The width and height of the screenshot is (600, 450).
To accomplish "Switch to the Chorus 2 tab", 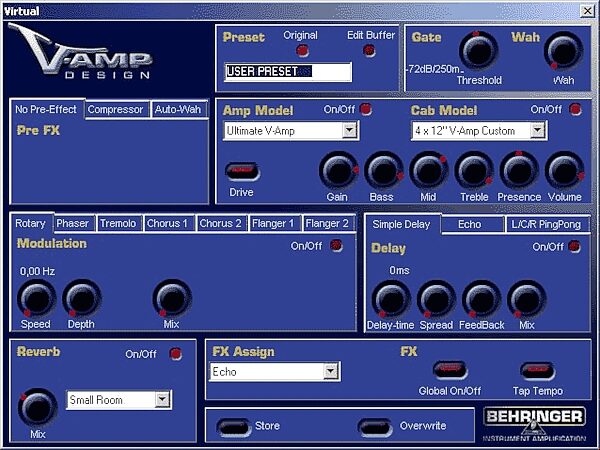I will coord(221,223).
